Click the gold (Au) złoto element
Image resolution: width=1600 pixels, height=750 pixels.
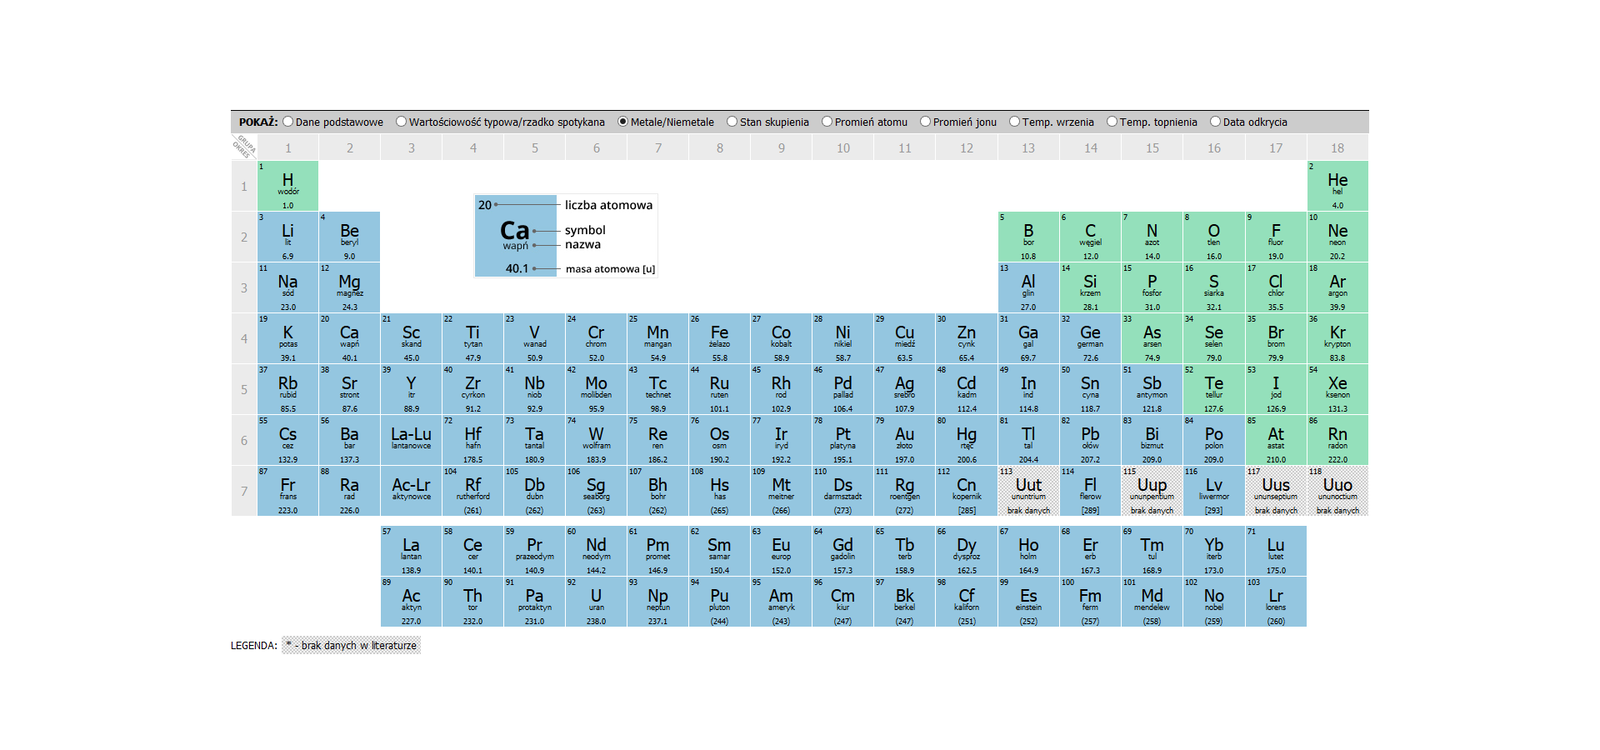pyautogui.click(x=904, y=440)
